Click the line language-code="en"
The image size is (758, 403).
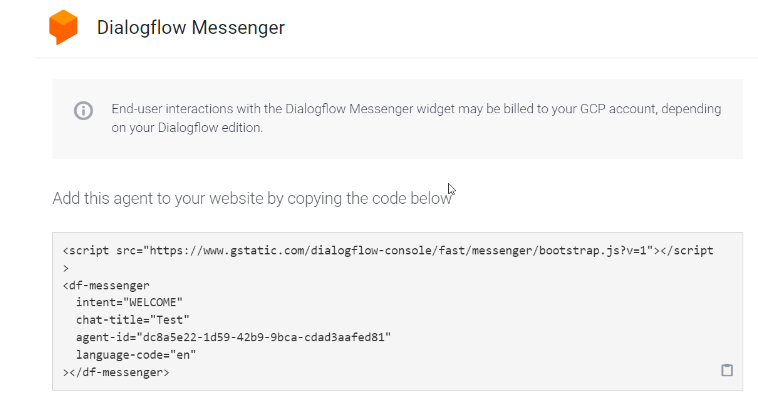coord(136,355)
